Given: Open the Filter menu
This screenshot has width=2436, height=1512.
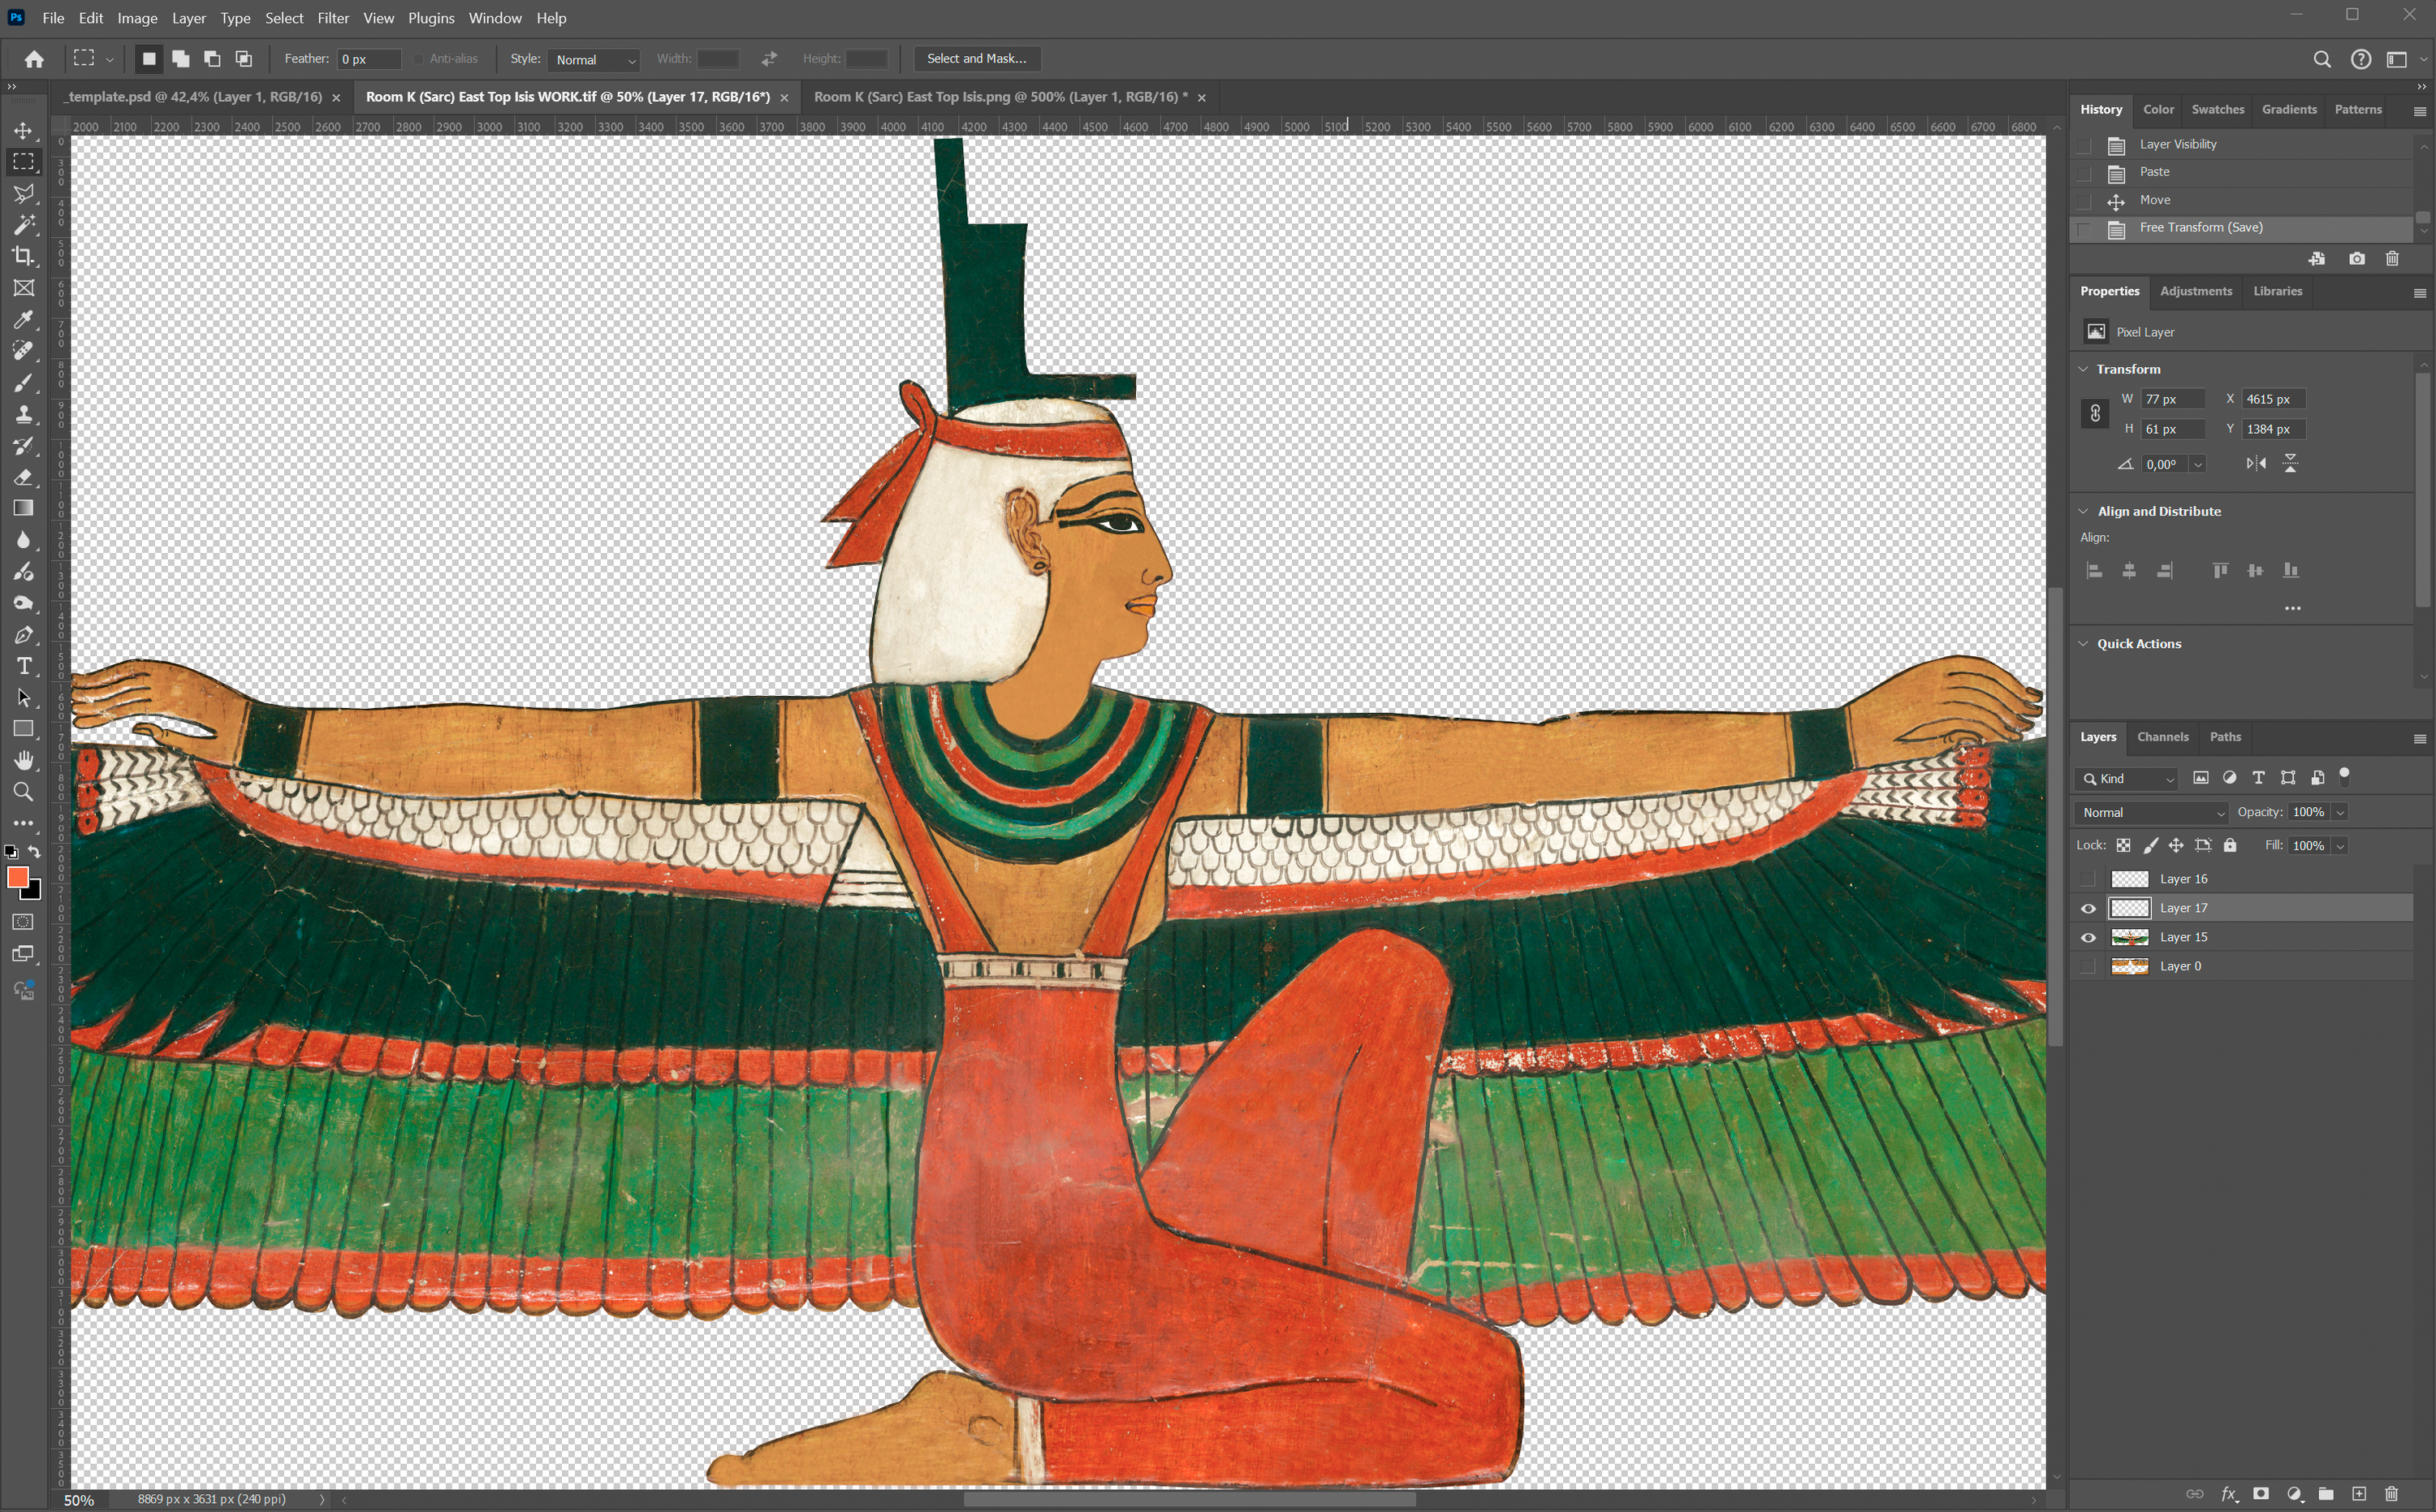Looking at the screenshot, I should click(x=333, y=18).
